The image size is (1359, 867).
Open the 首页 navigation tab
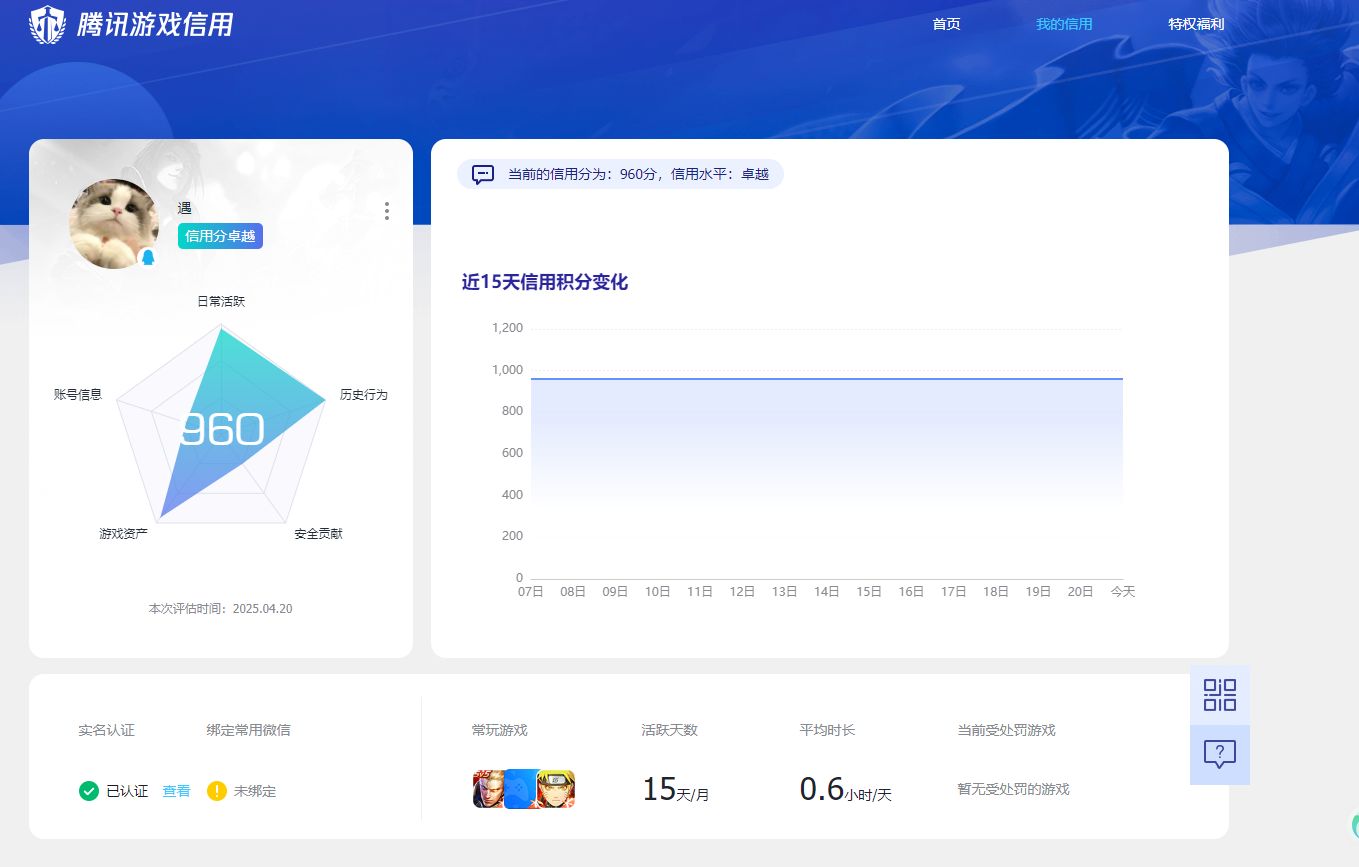[x=946, y=24]
